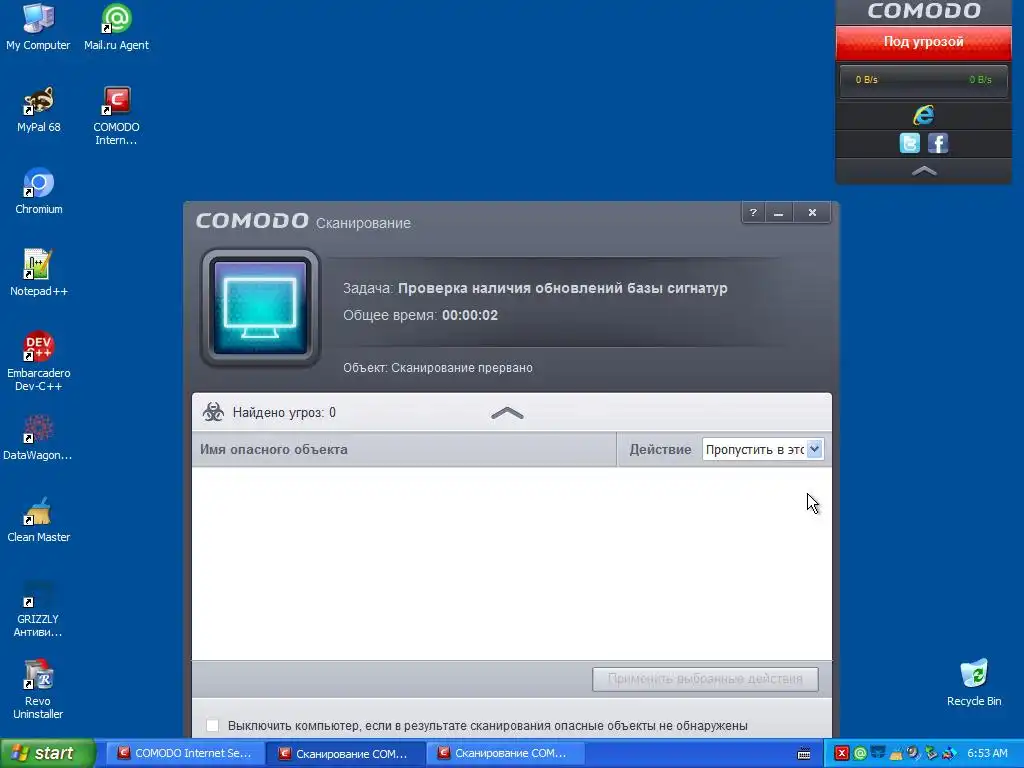The image size is (1024, 768).
Task: Open the Revo Uninstaller shortcut
Action: click(38, 690)
